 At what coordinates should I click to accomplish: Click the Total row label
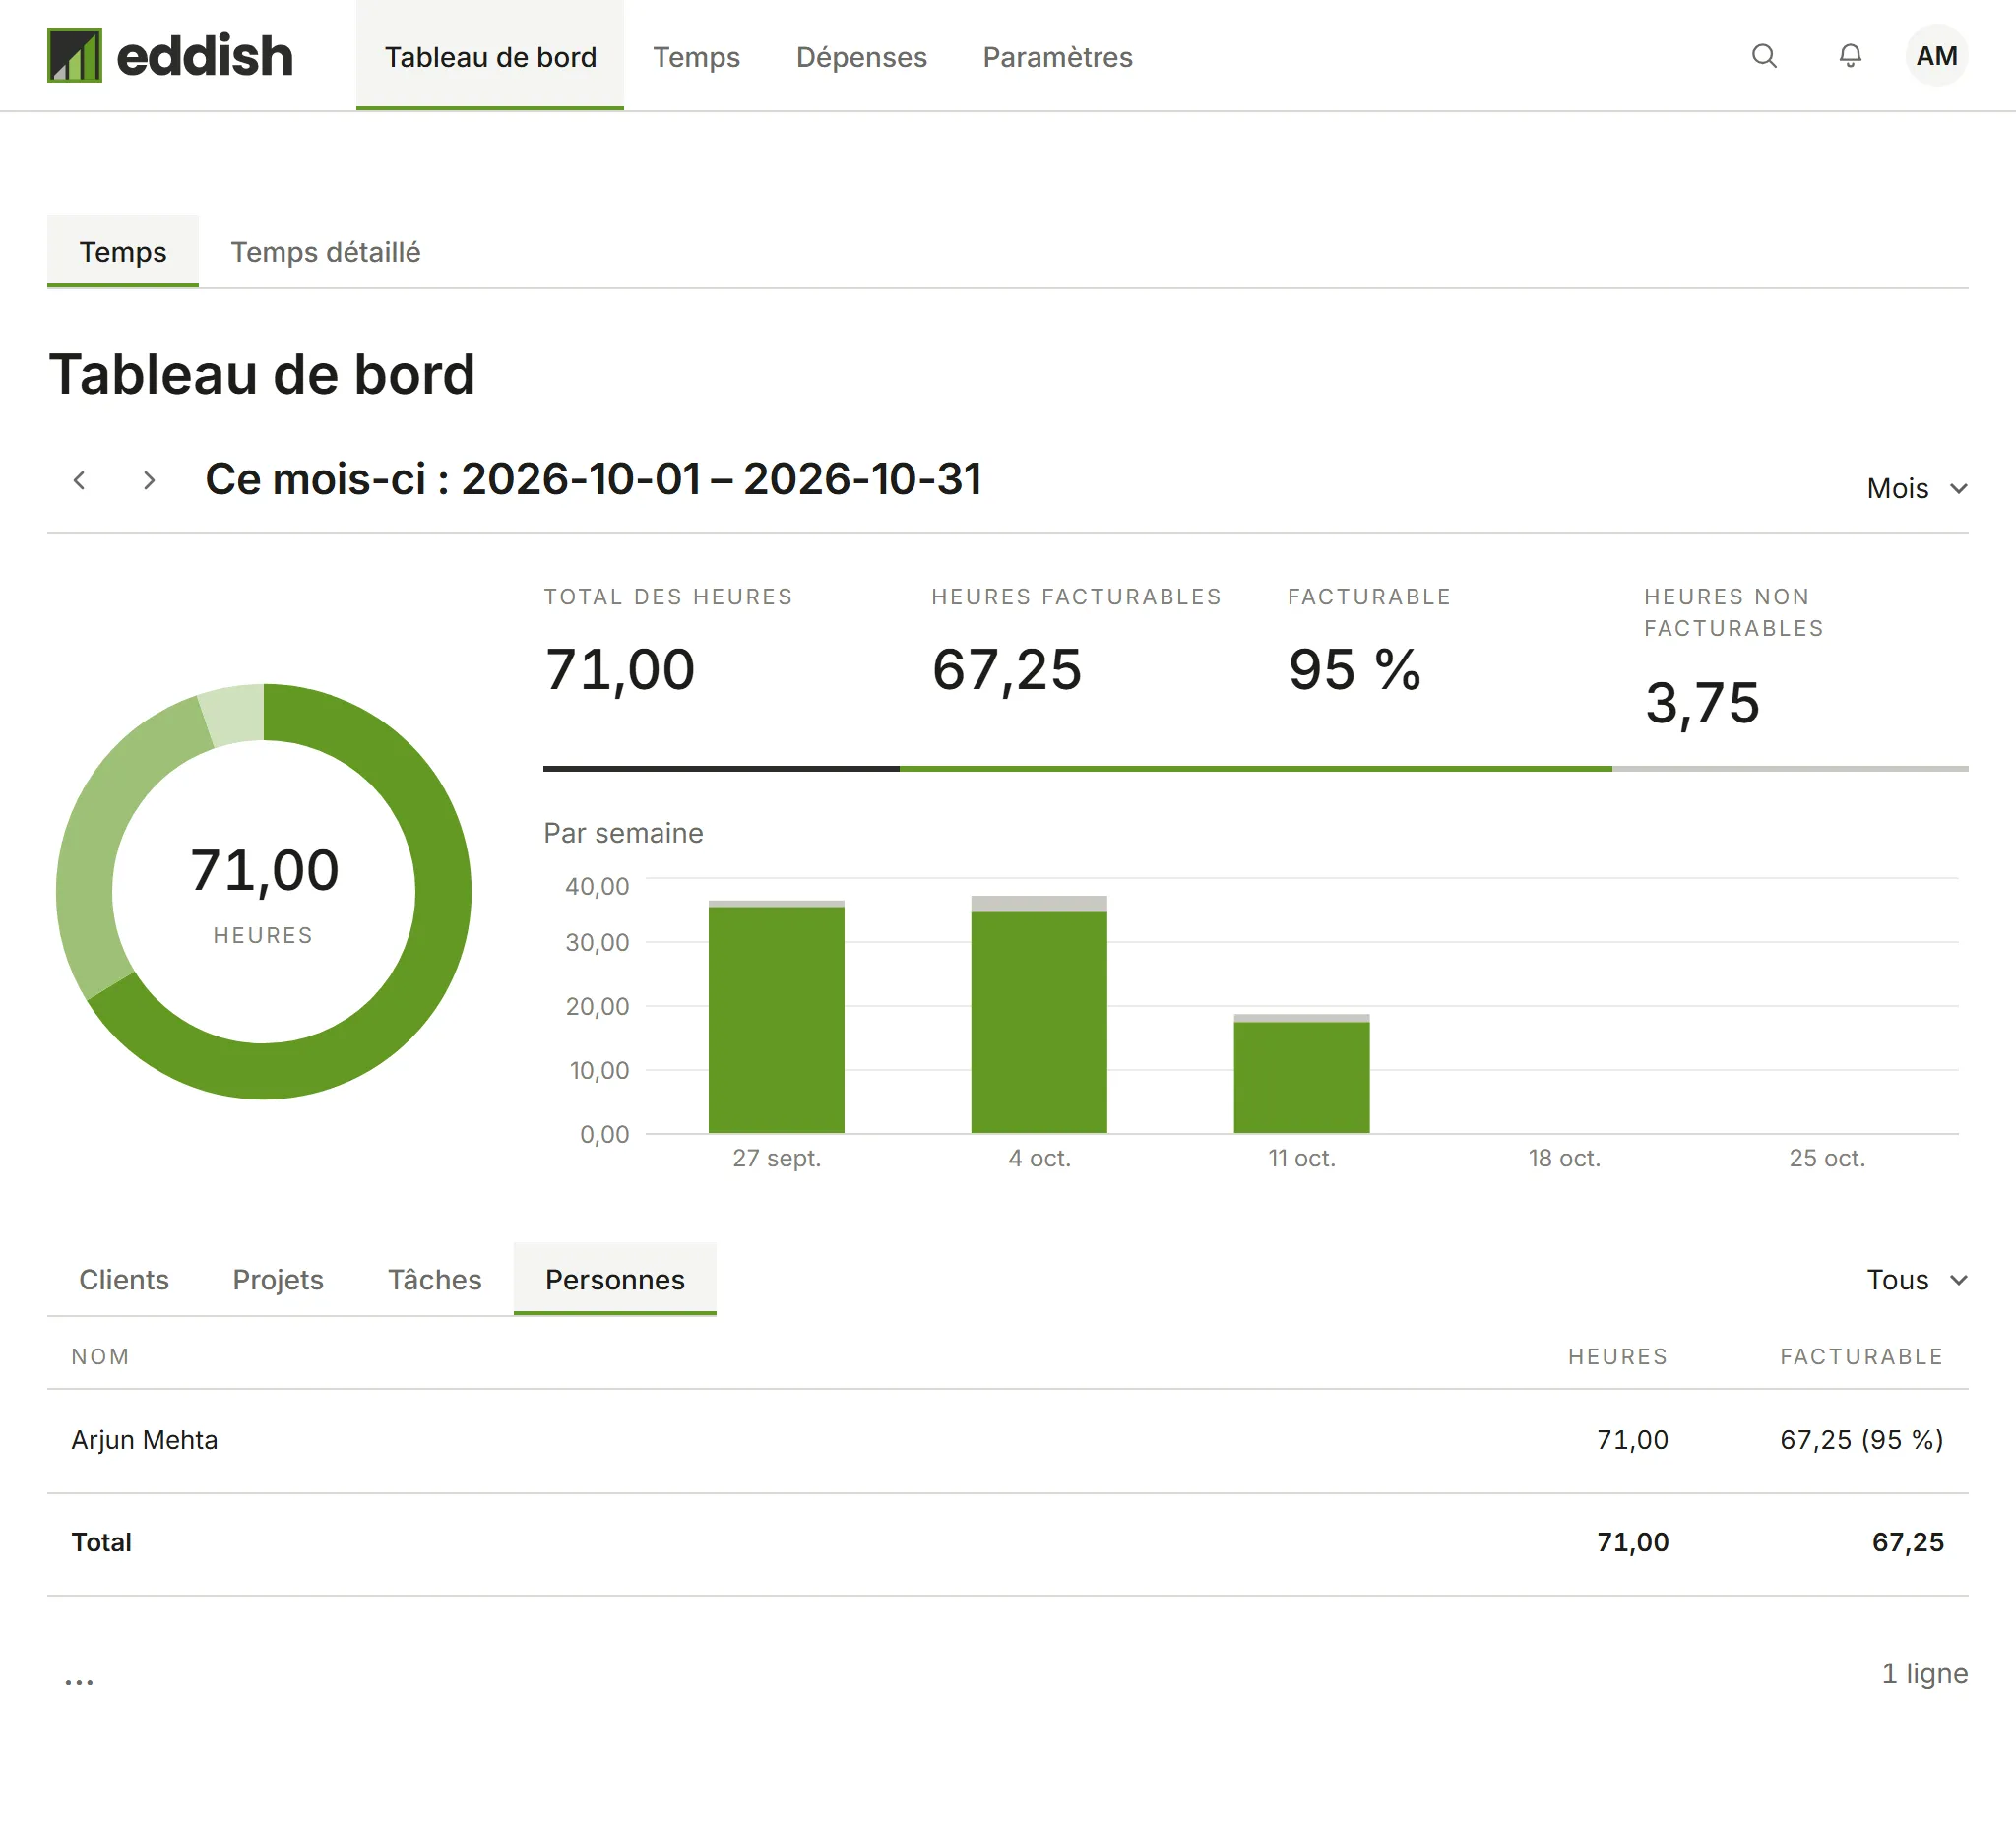(x=101, y=1542)
